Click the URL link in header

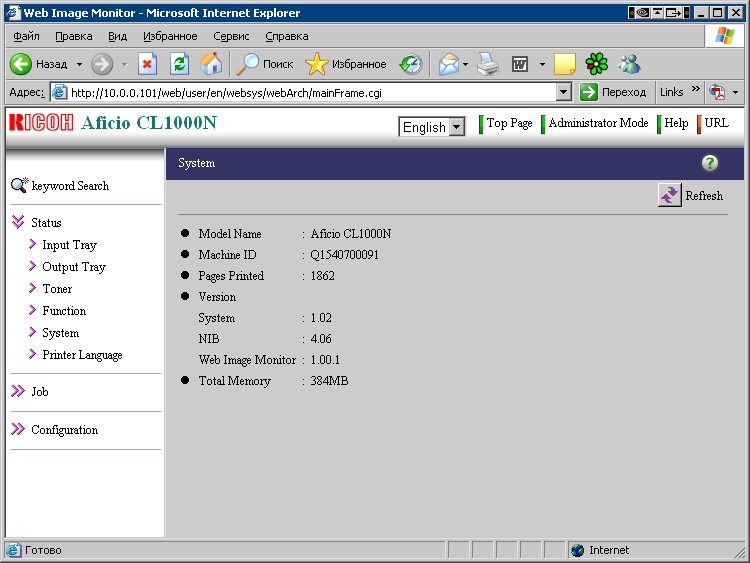(716, 123)
